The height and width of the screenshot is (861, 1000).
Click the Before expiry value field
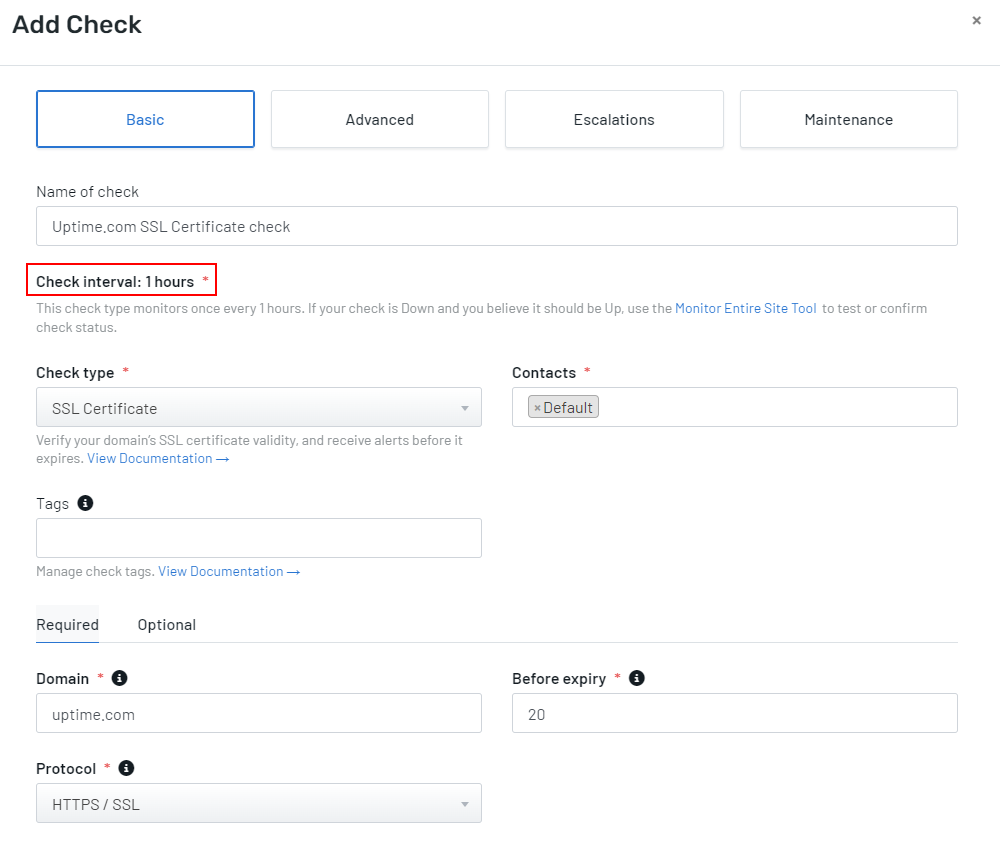(x=735, y=713)
